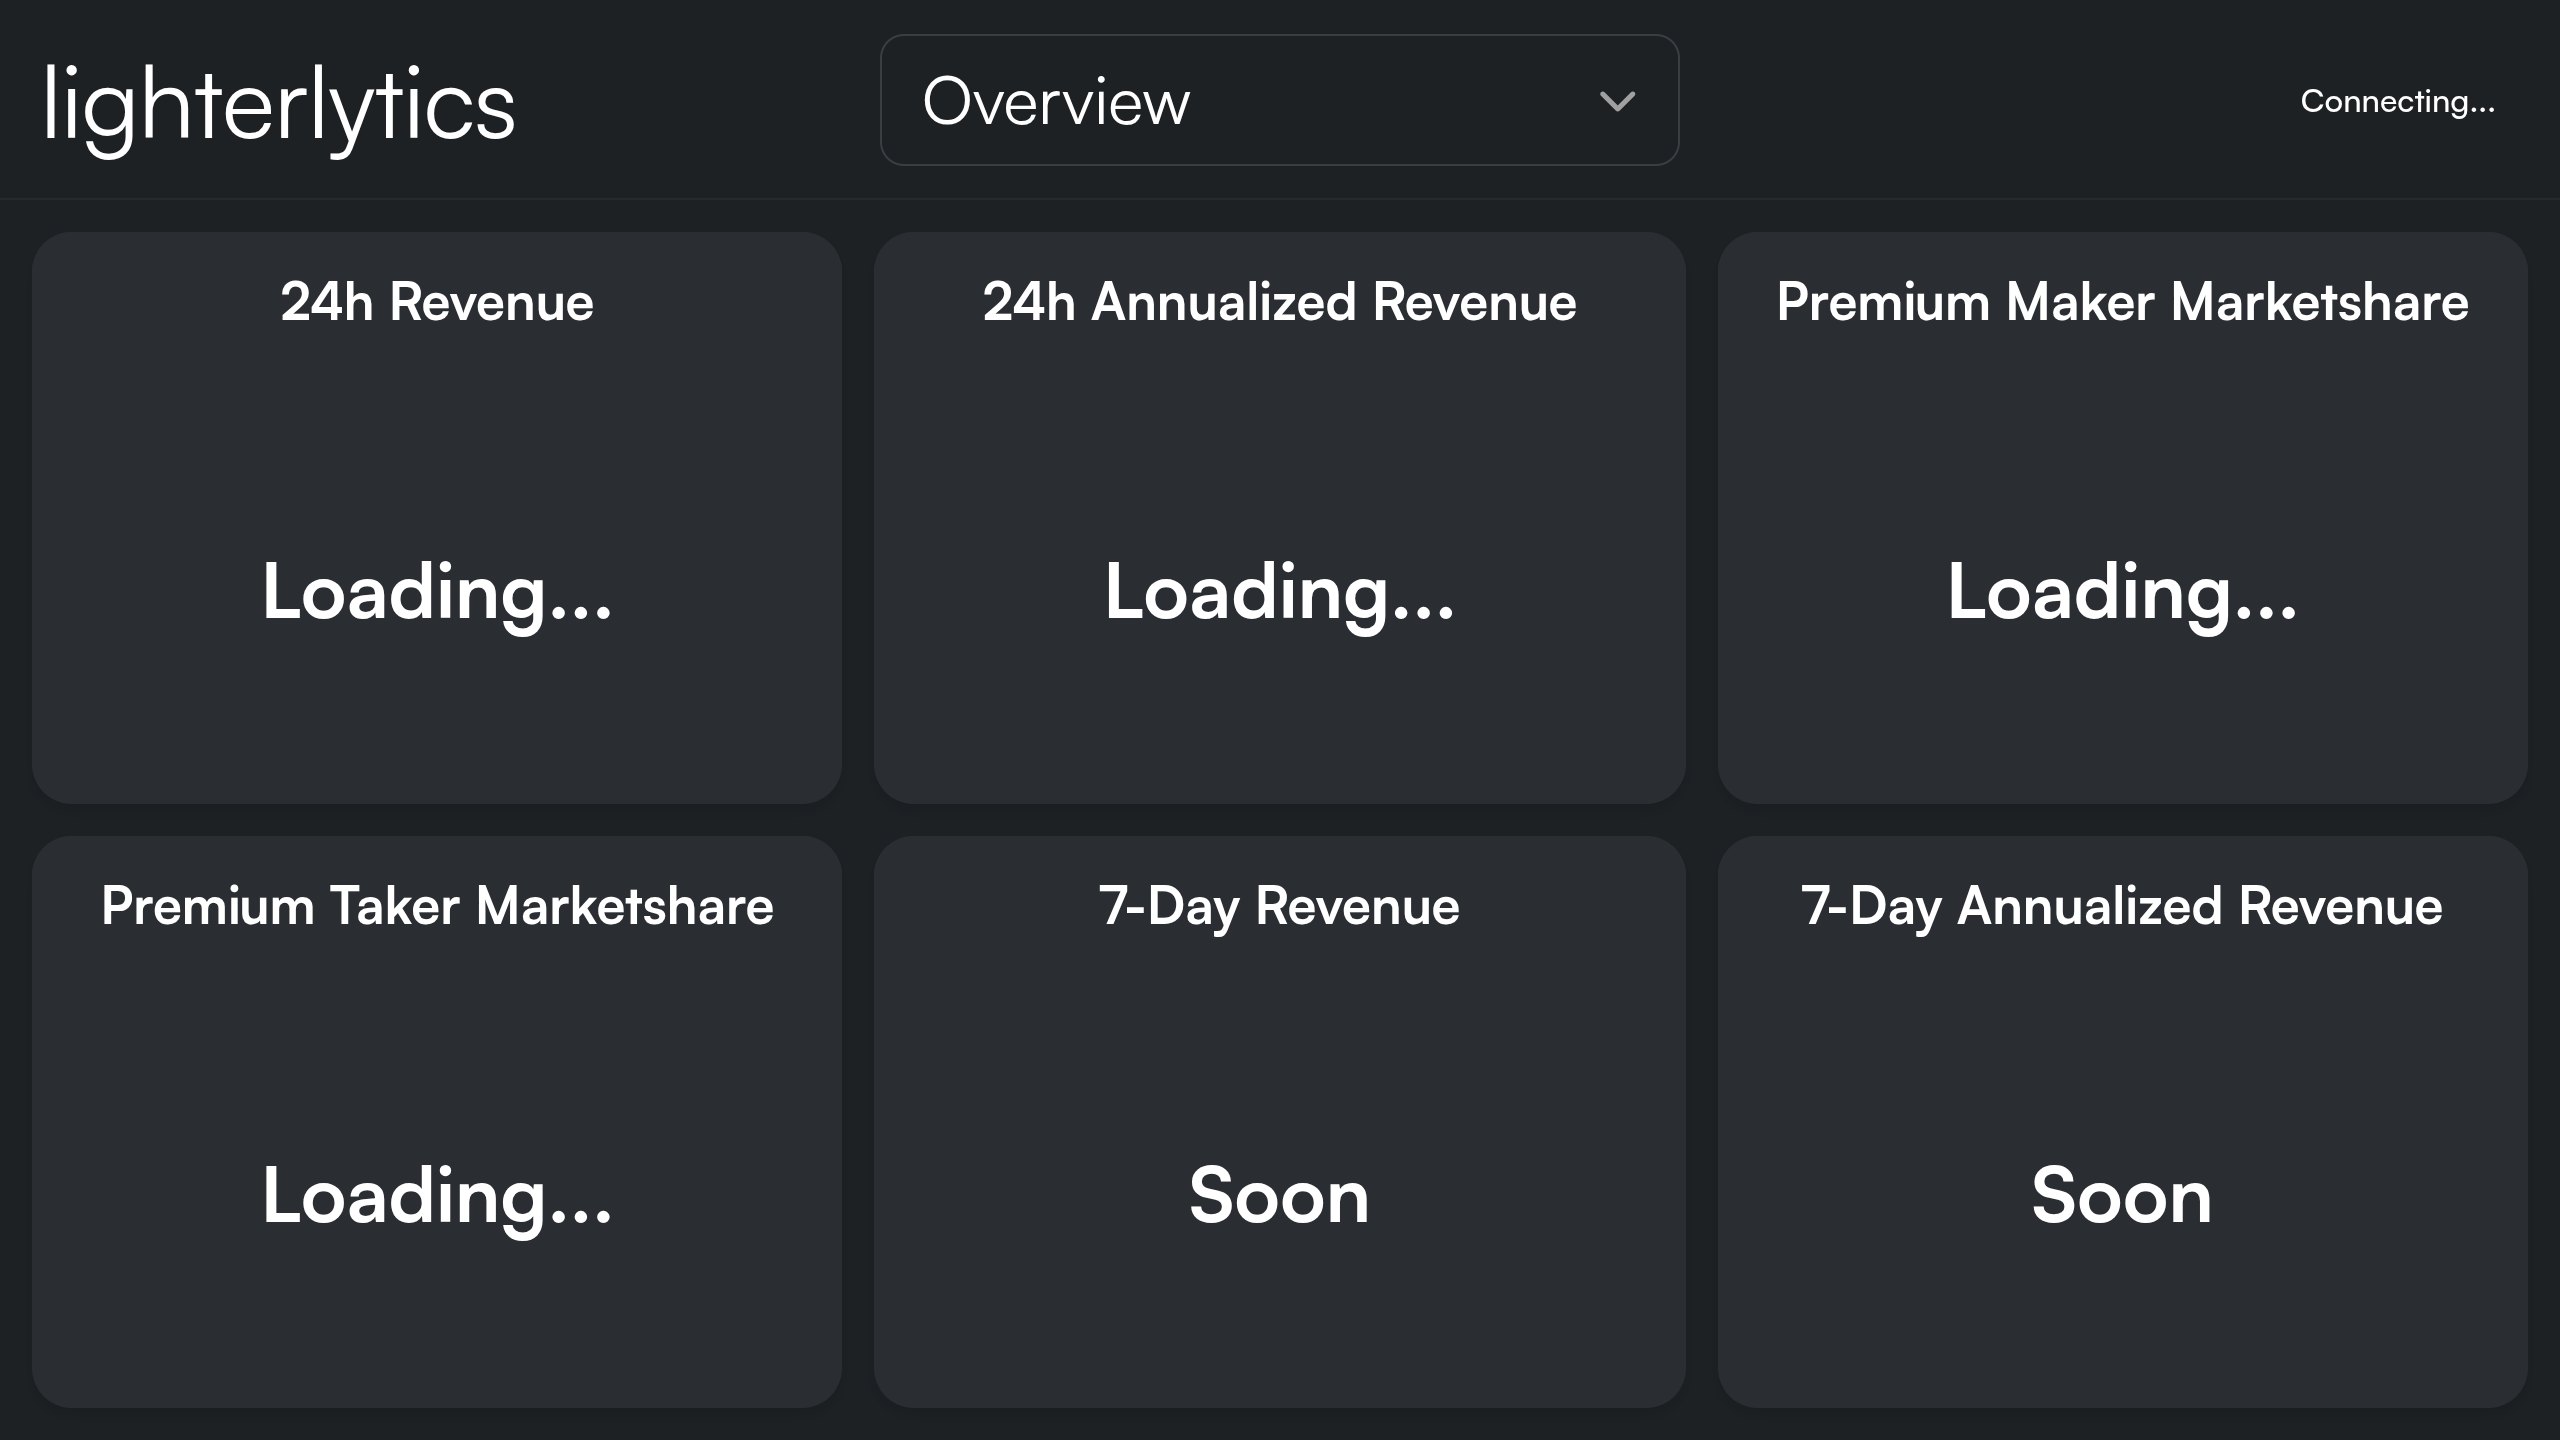Screen dimensions: 2560x1440
Task: Select the 24h Annualized Revenue card title
Action: (1279, 302)
